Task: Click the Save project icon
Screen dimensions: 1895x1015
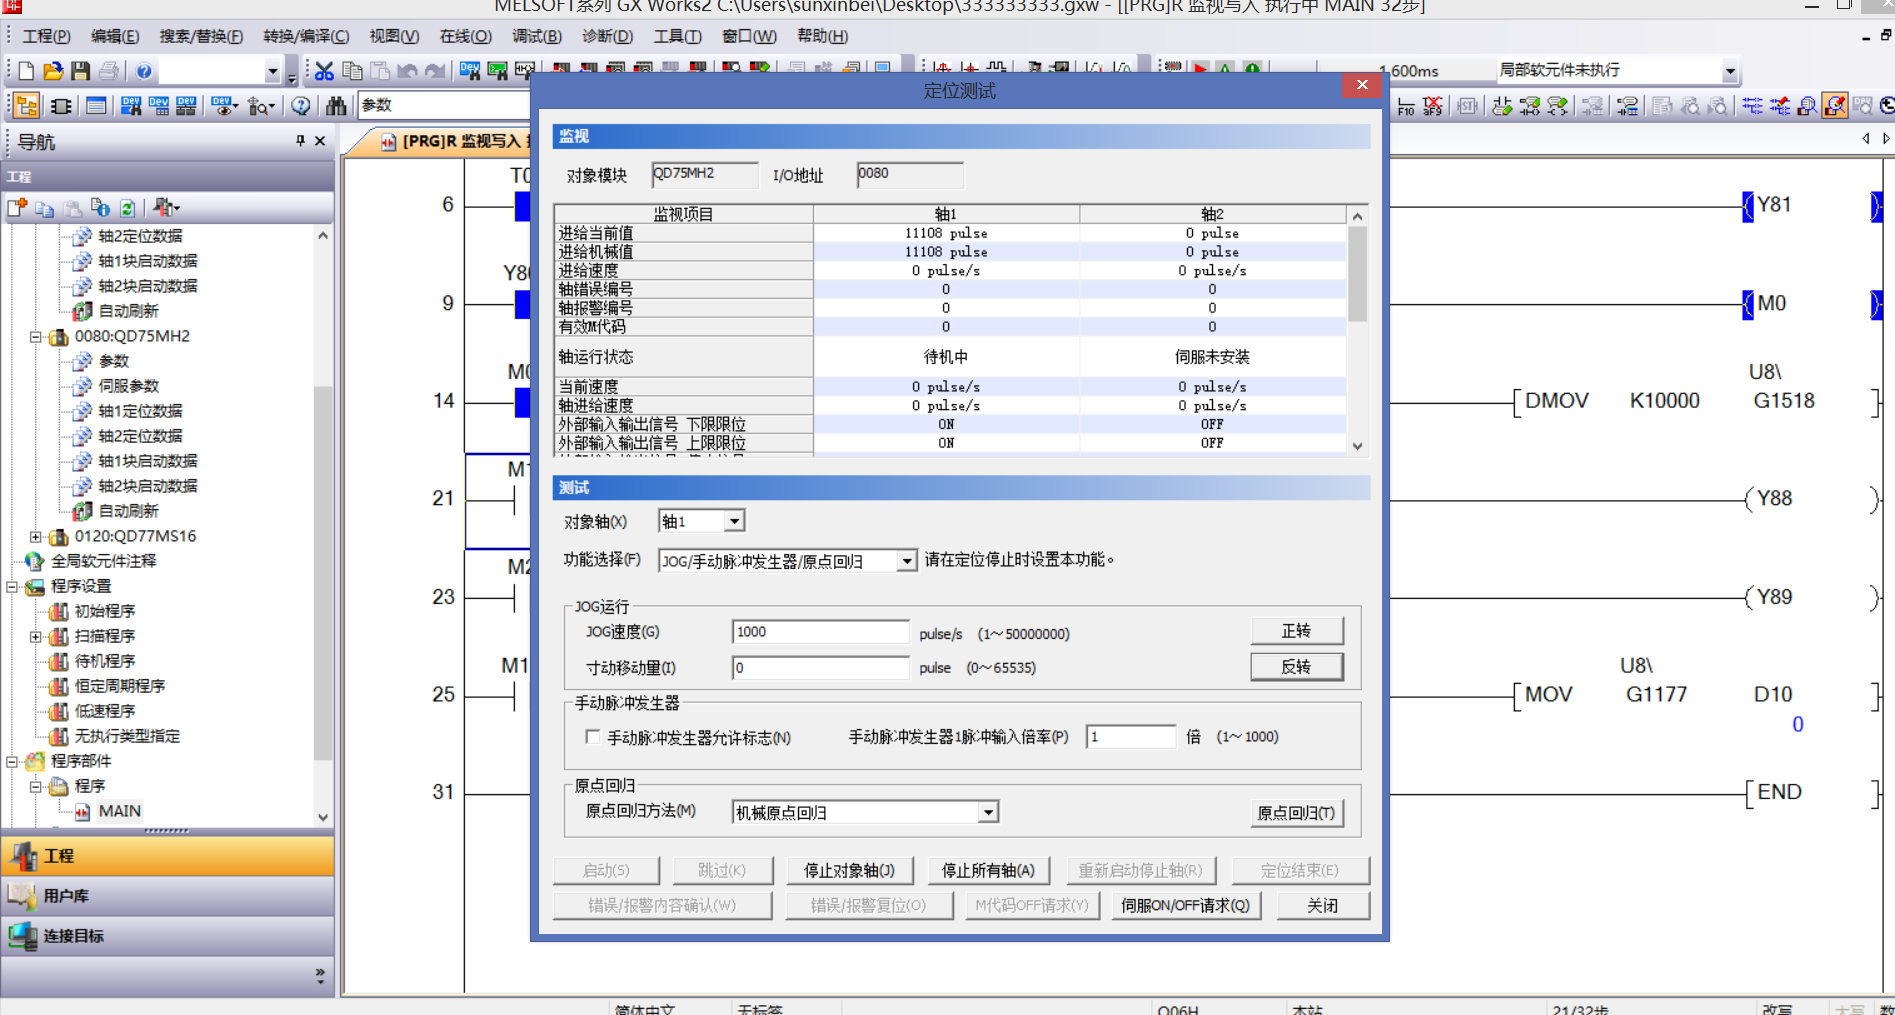Action: pos(81,71)
